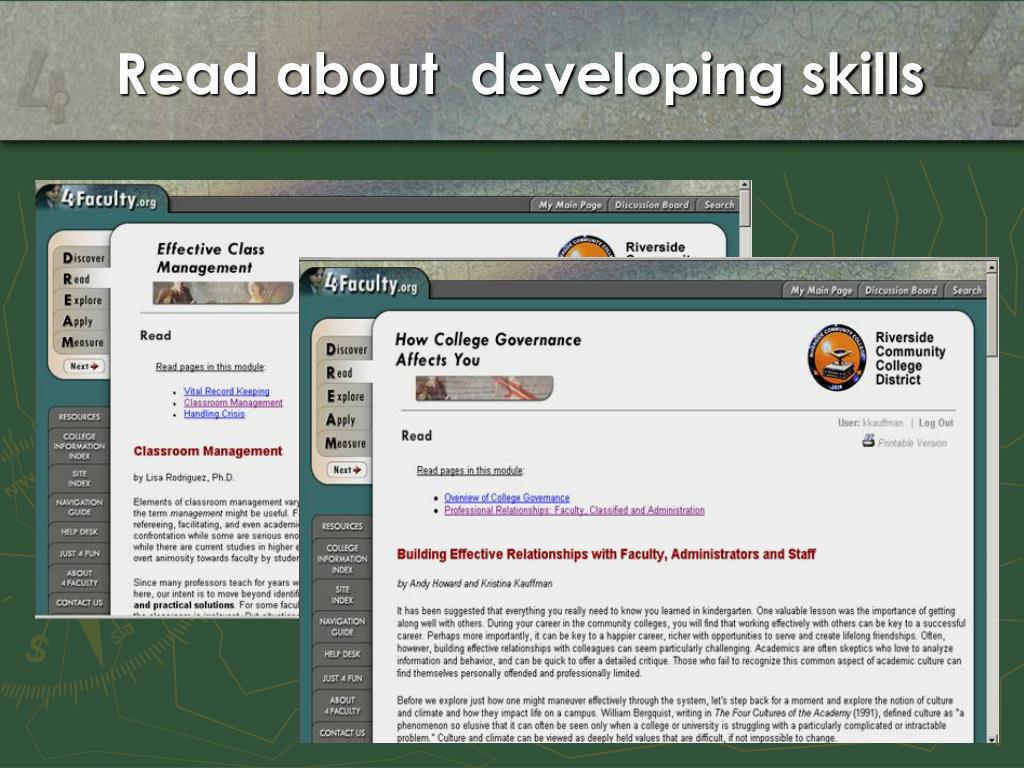Open Search tab in front window
Screen dimensions: 1024x768
pos(967,291)
